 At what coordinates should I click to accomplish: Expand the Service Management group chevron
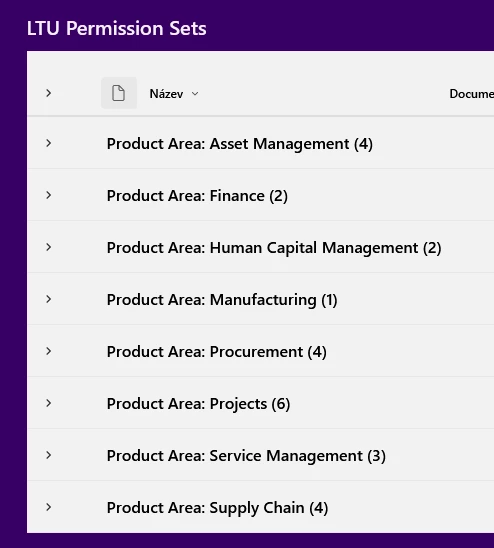49,455
